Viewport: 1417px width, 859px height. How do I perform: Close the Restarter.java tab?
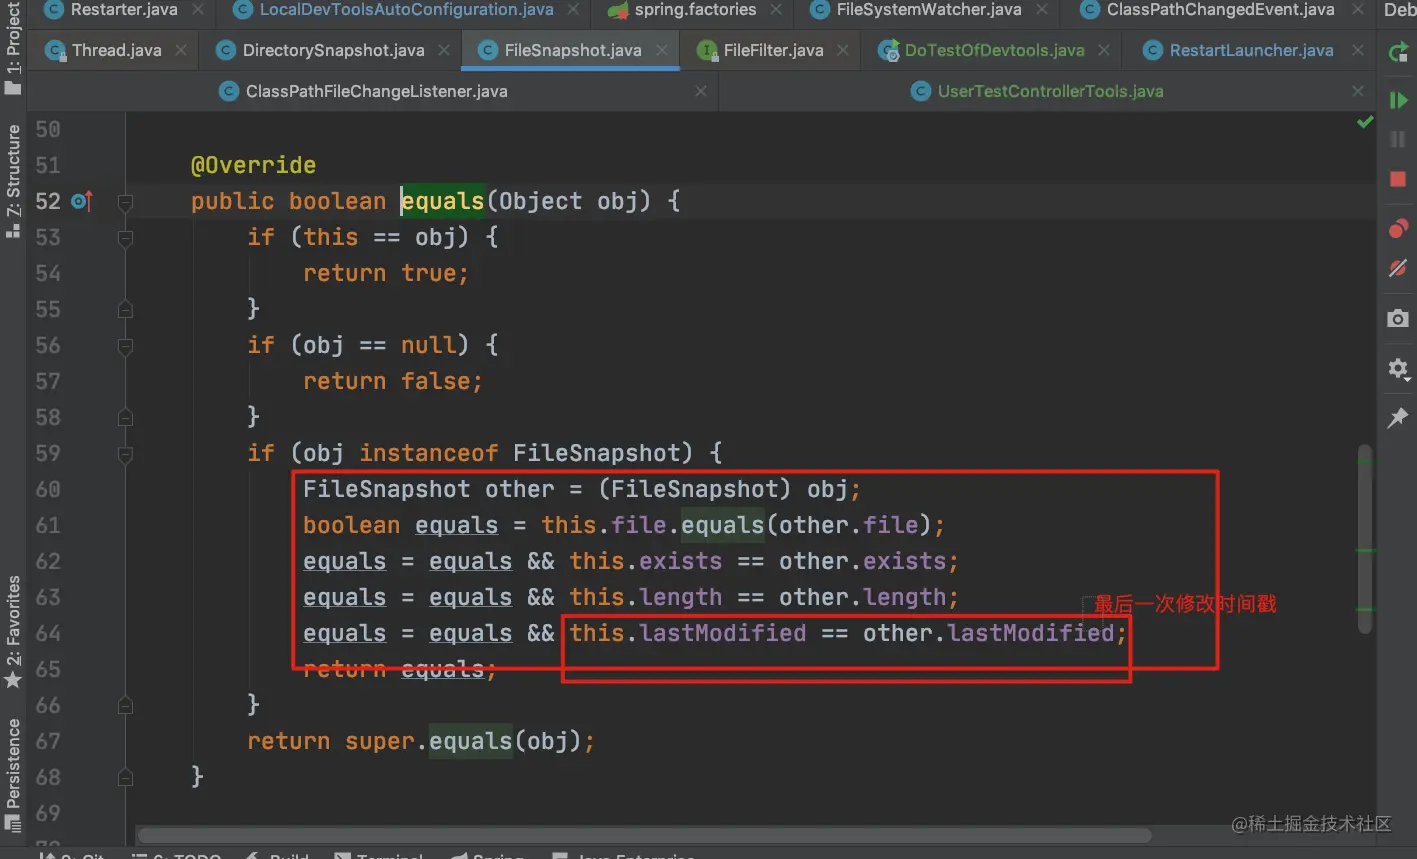click(x=198, y=10)
